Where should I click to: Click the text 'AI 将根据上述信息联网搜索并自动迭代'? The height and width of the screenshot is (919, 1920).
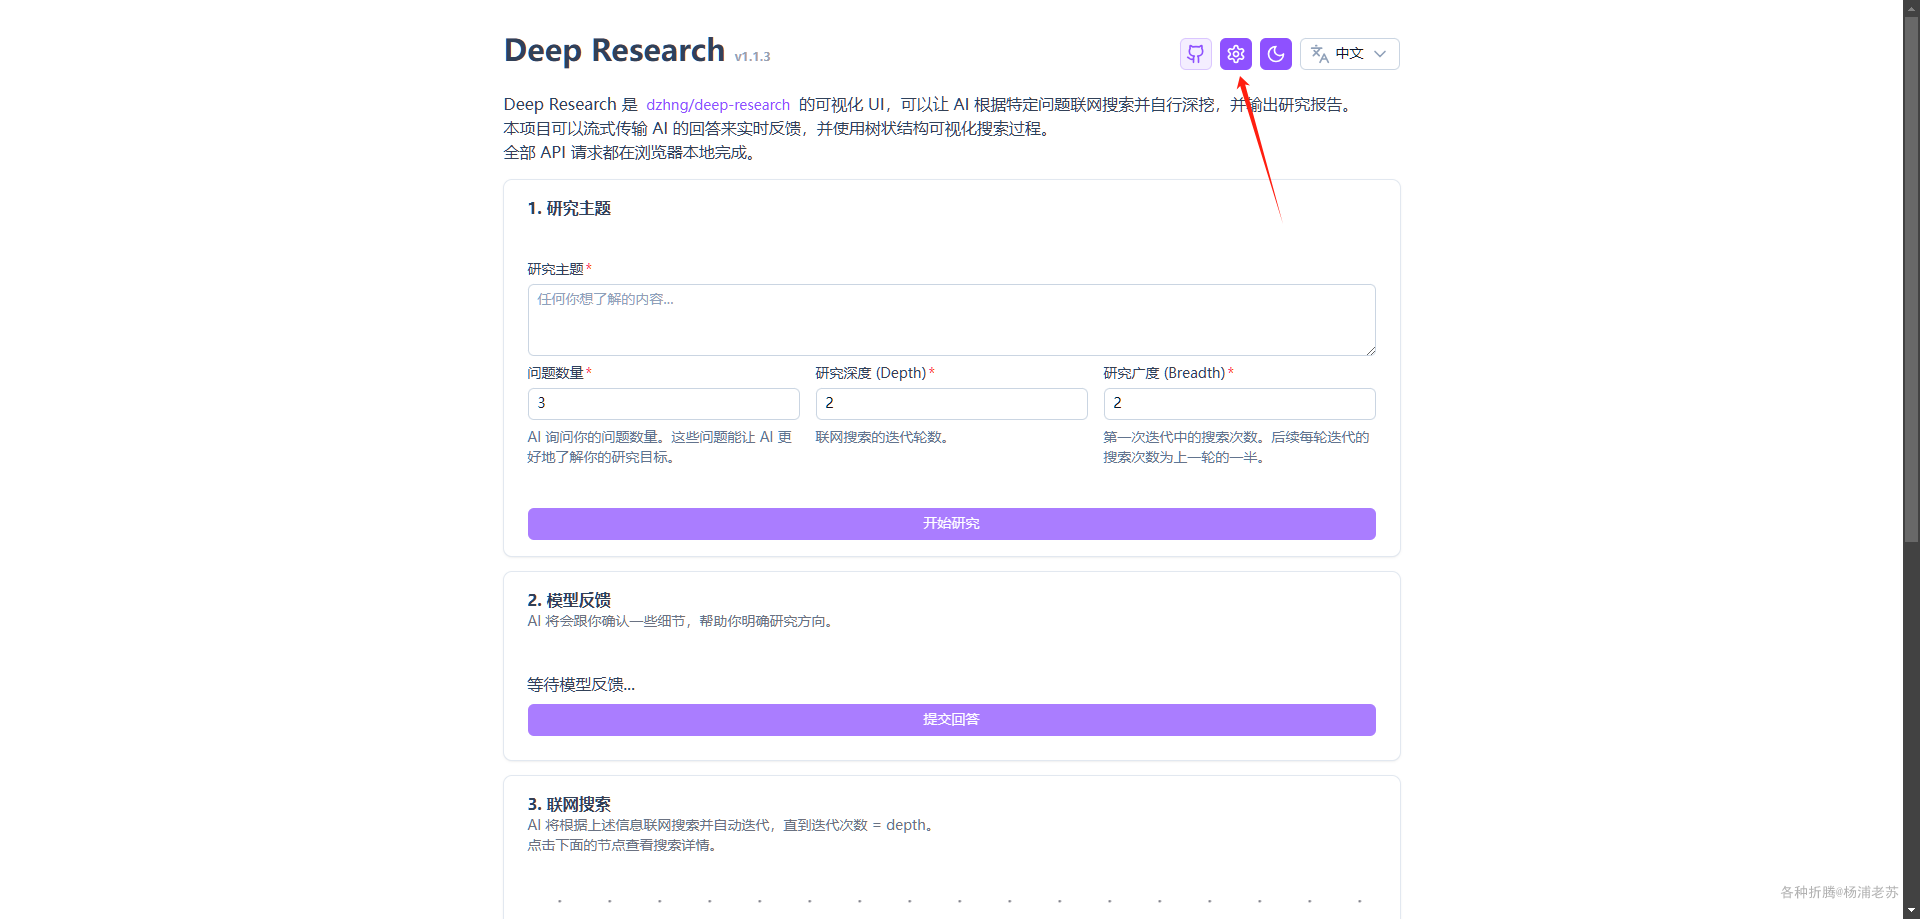tap(650, 825)
